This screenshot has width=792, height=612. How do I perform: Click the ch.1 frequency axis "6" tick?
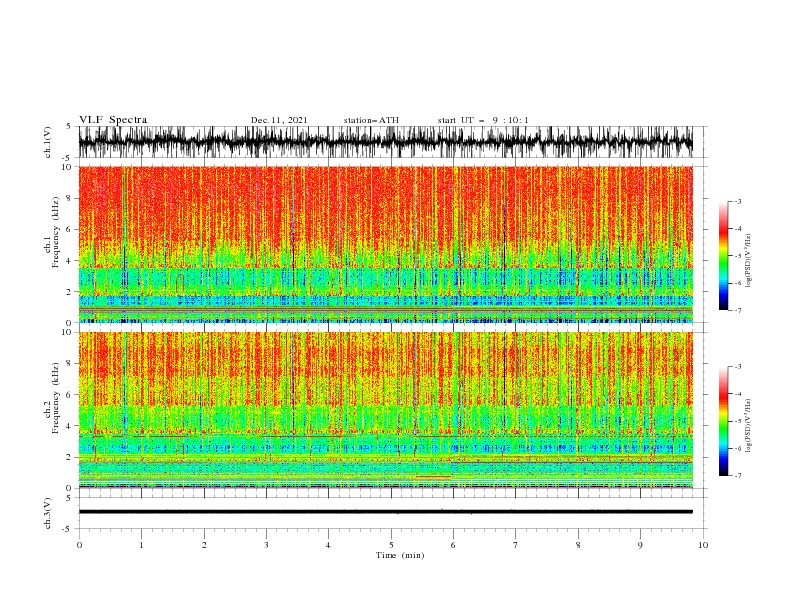click(x=70, y=230)
